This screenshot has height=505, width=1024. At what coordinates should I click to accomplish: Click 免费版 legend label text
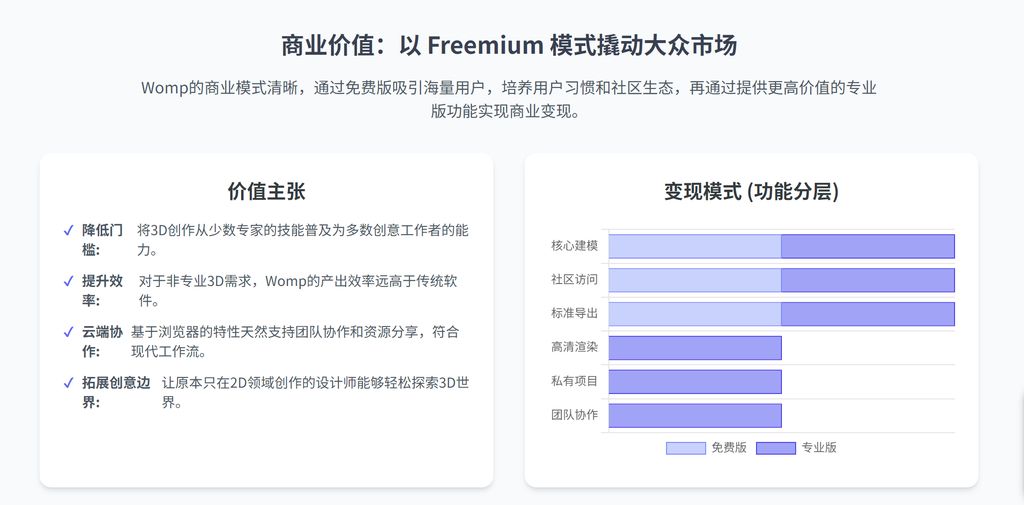coord(728,448)
